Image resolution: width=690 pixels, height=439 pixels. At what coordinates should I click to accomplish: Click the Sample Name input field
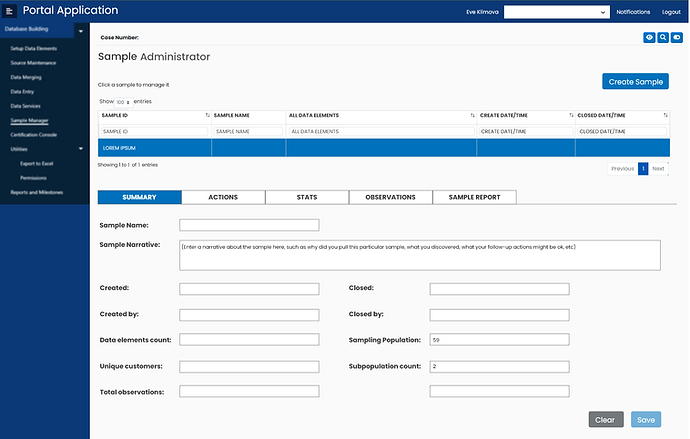249,225
